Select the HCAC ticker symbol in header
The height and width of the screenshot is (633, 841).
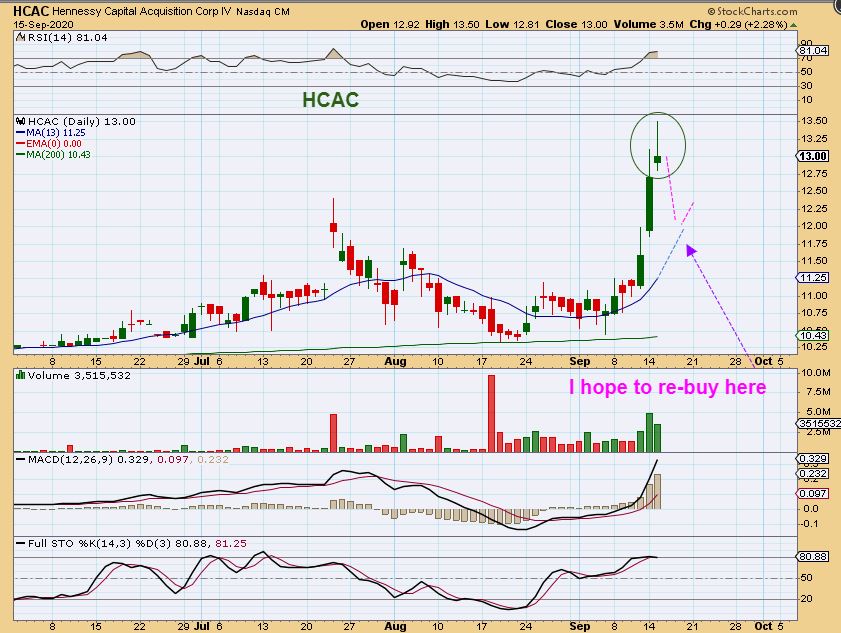pyautogui.click(x=31, y=11)
